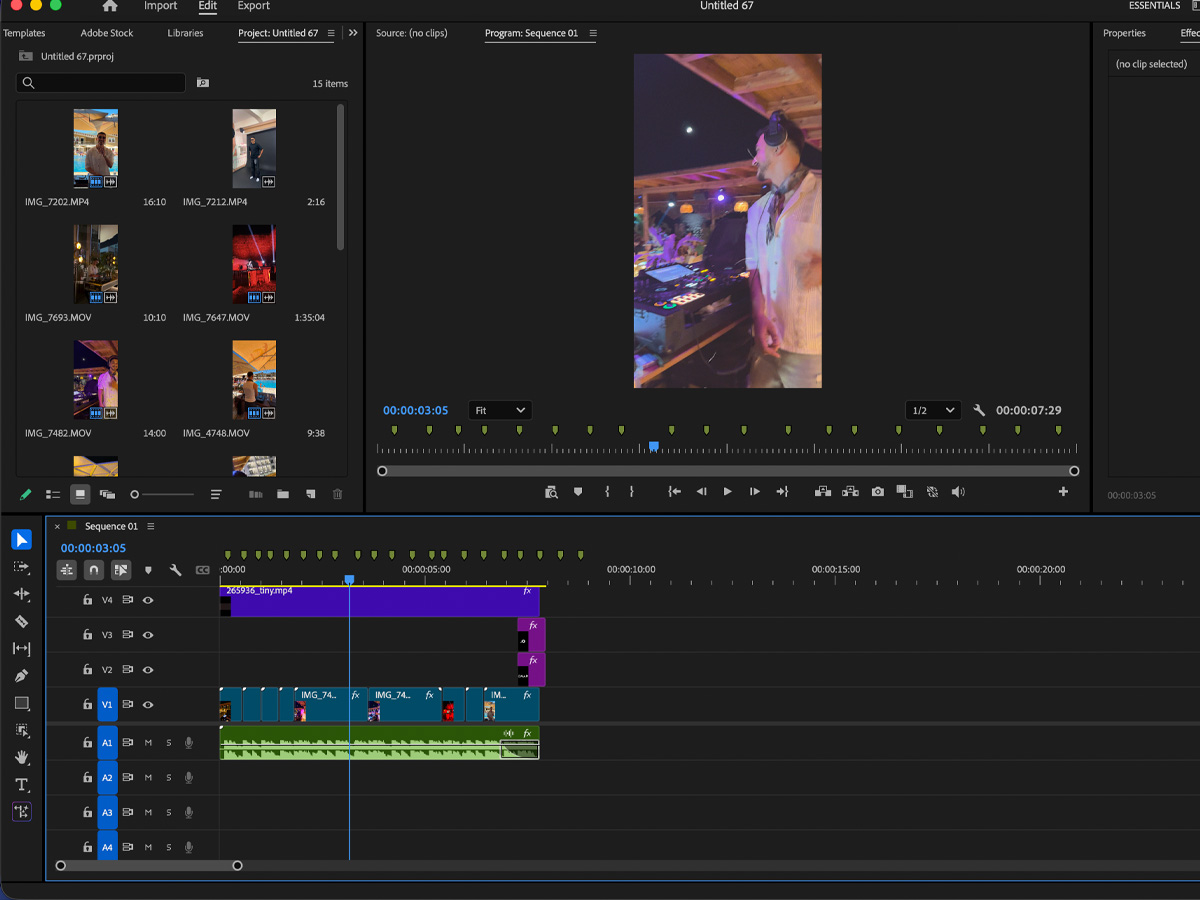The width and height of the screenshot is (1200, 900).
Task: Solo audio track A2
Action: 169,778
